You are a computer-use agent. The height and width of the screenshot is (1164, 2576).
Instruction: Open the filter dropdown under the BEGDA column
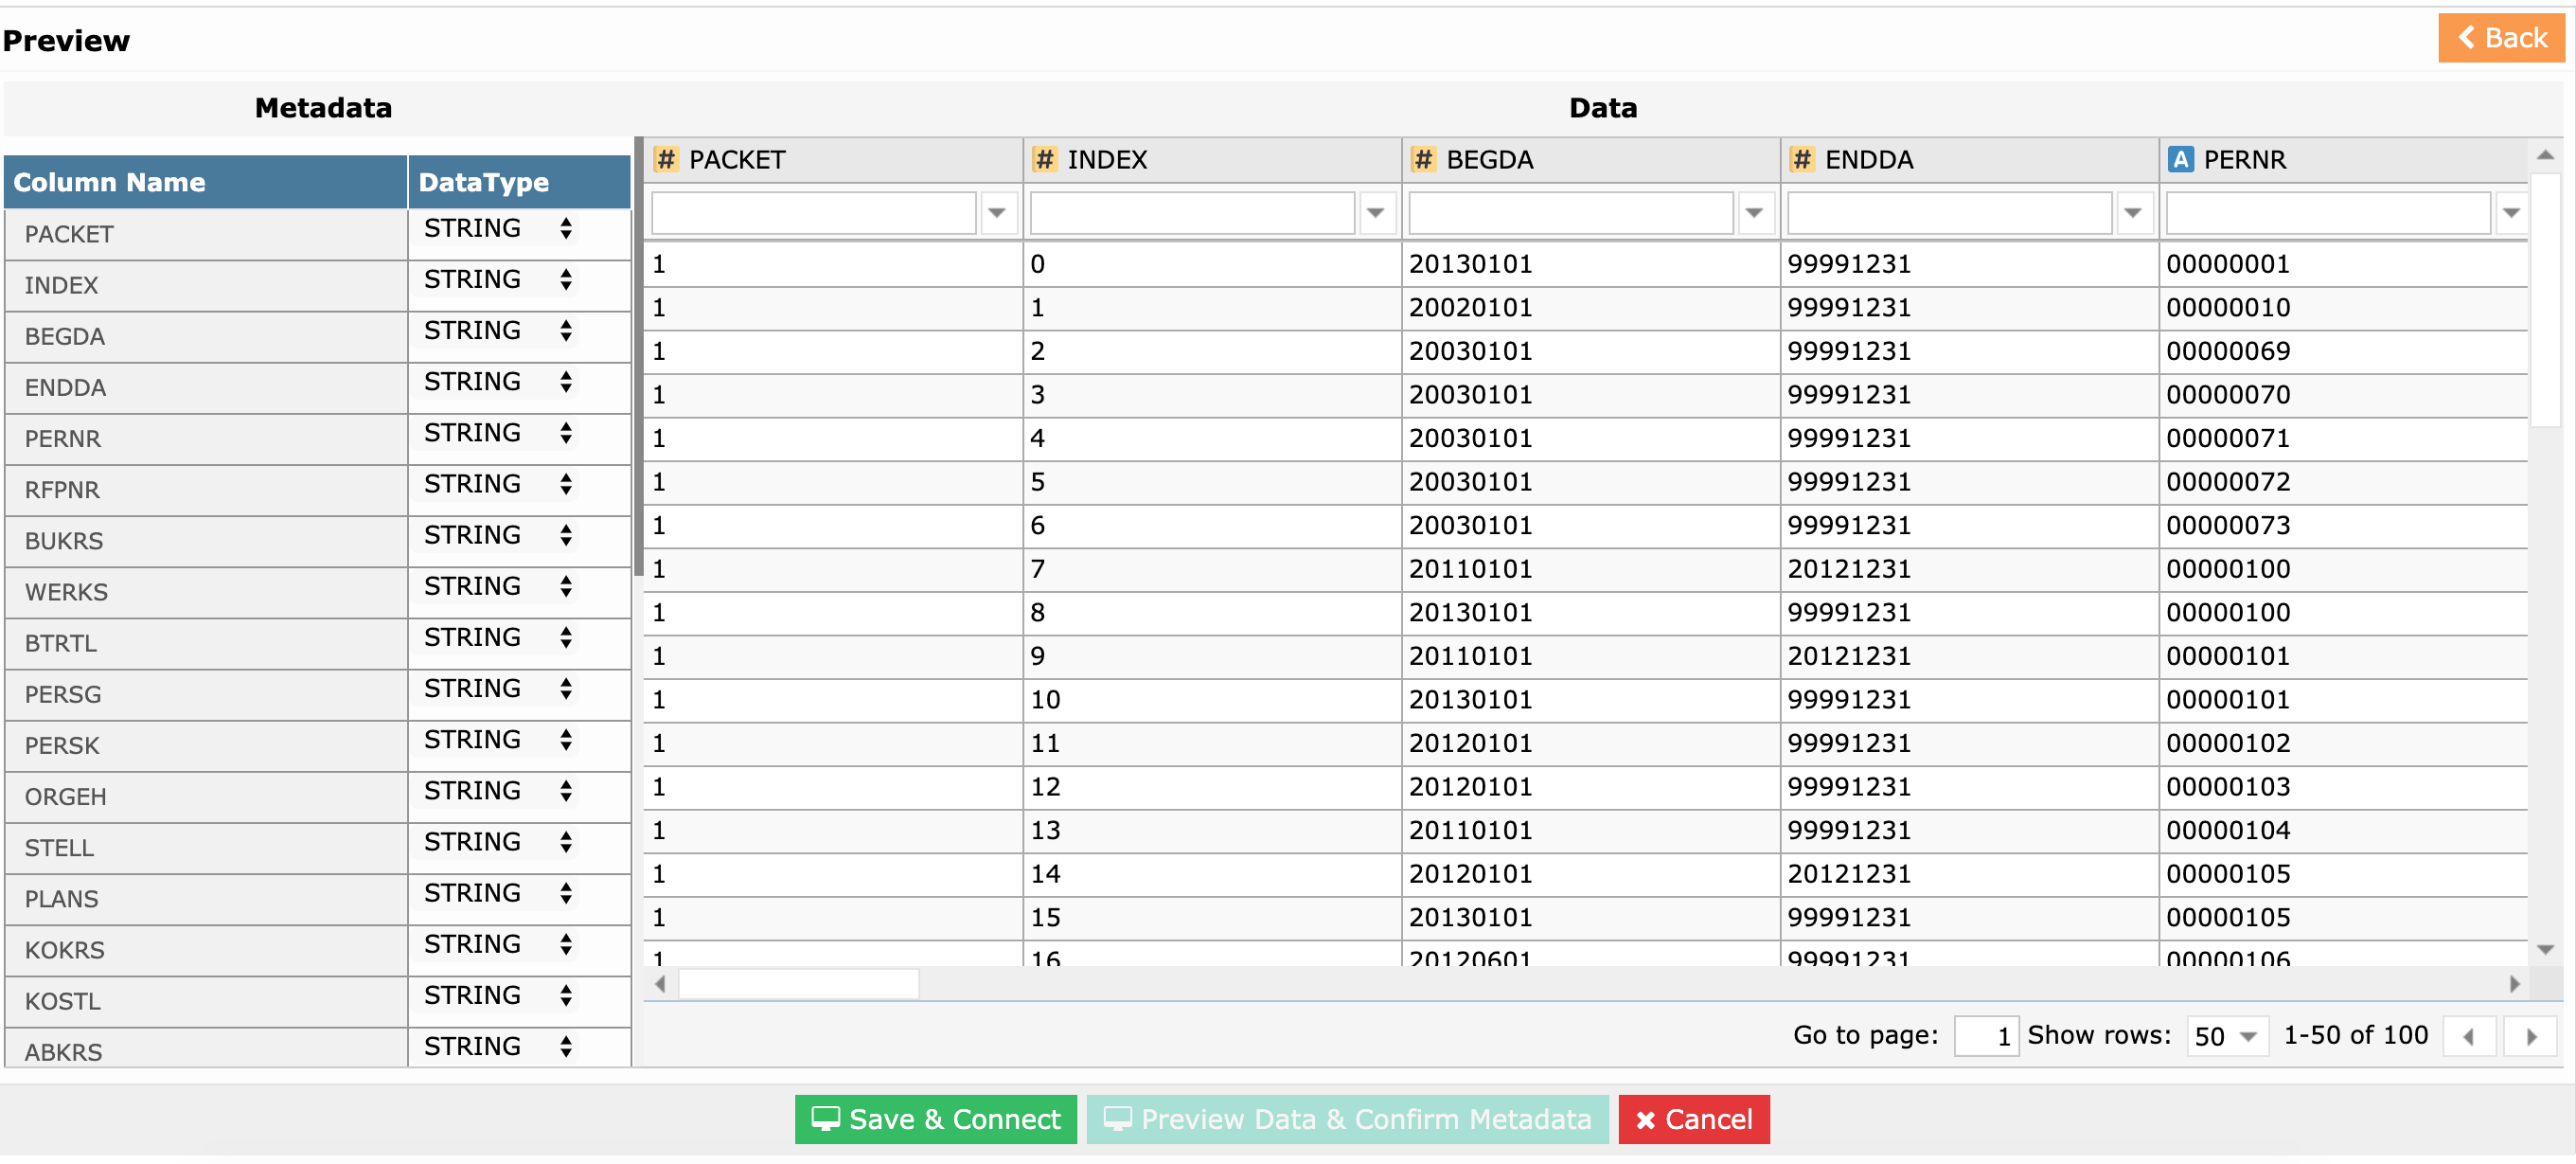pos(1755,212)
